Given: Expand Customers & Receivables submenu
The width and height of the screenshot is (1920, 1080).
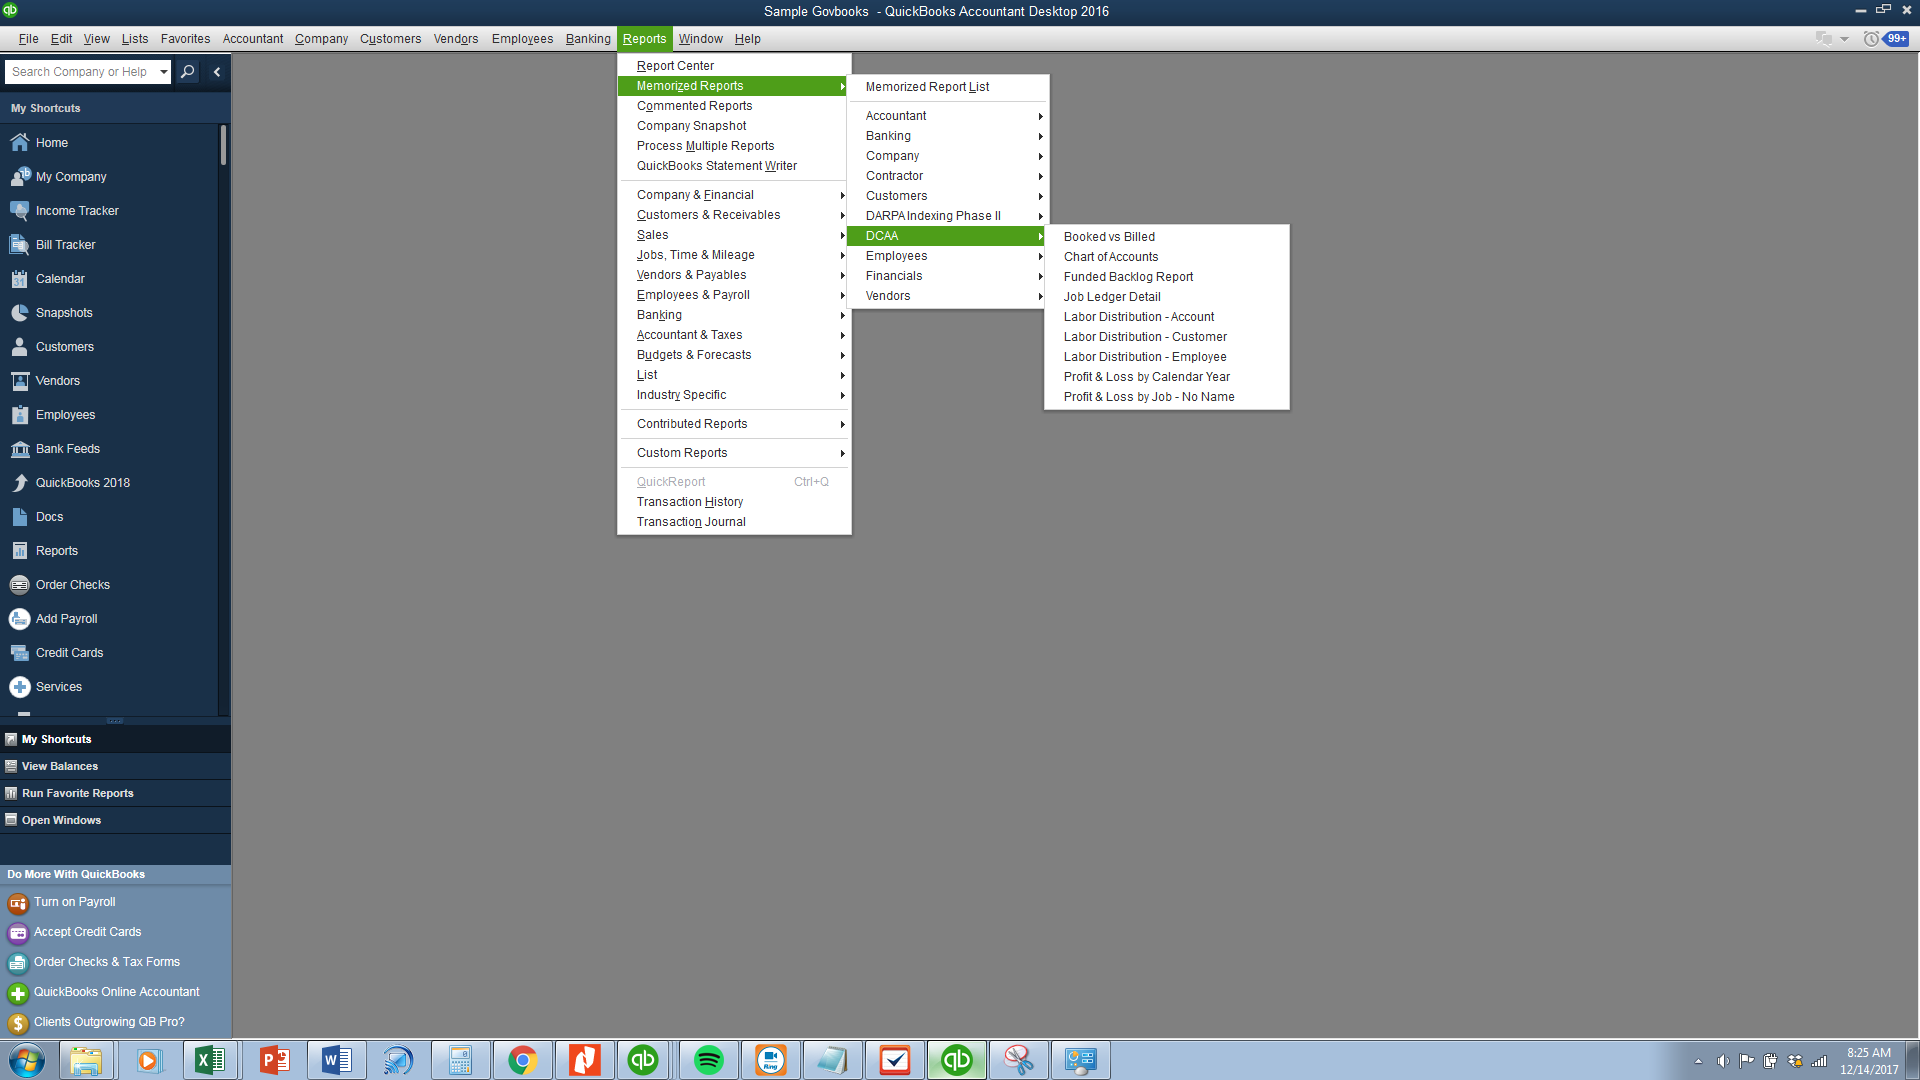Looking at the screenshot, I should pyautogui.click(x=734, y=215).
